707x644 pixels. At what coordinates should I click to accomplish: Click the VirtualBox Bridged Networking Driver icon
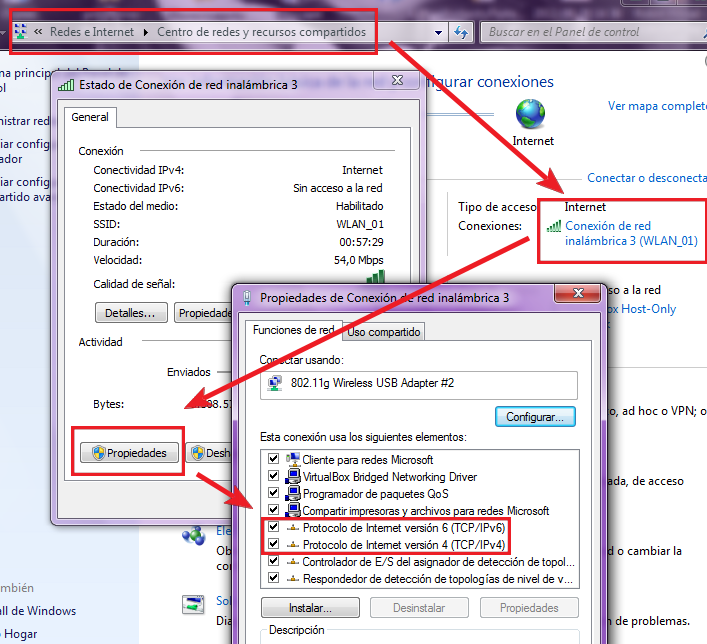[293, 477]
